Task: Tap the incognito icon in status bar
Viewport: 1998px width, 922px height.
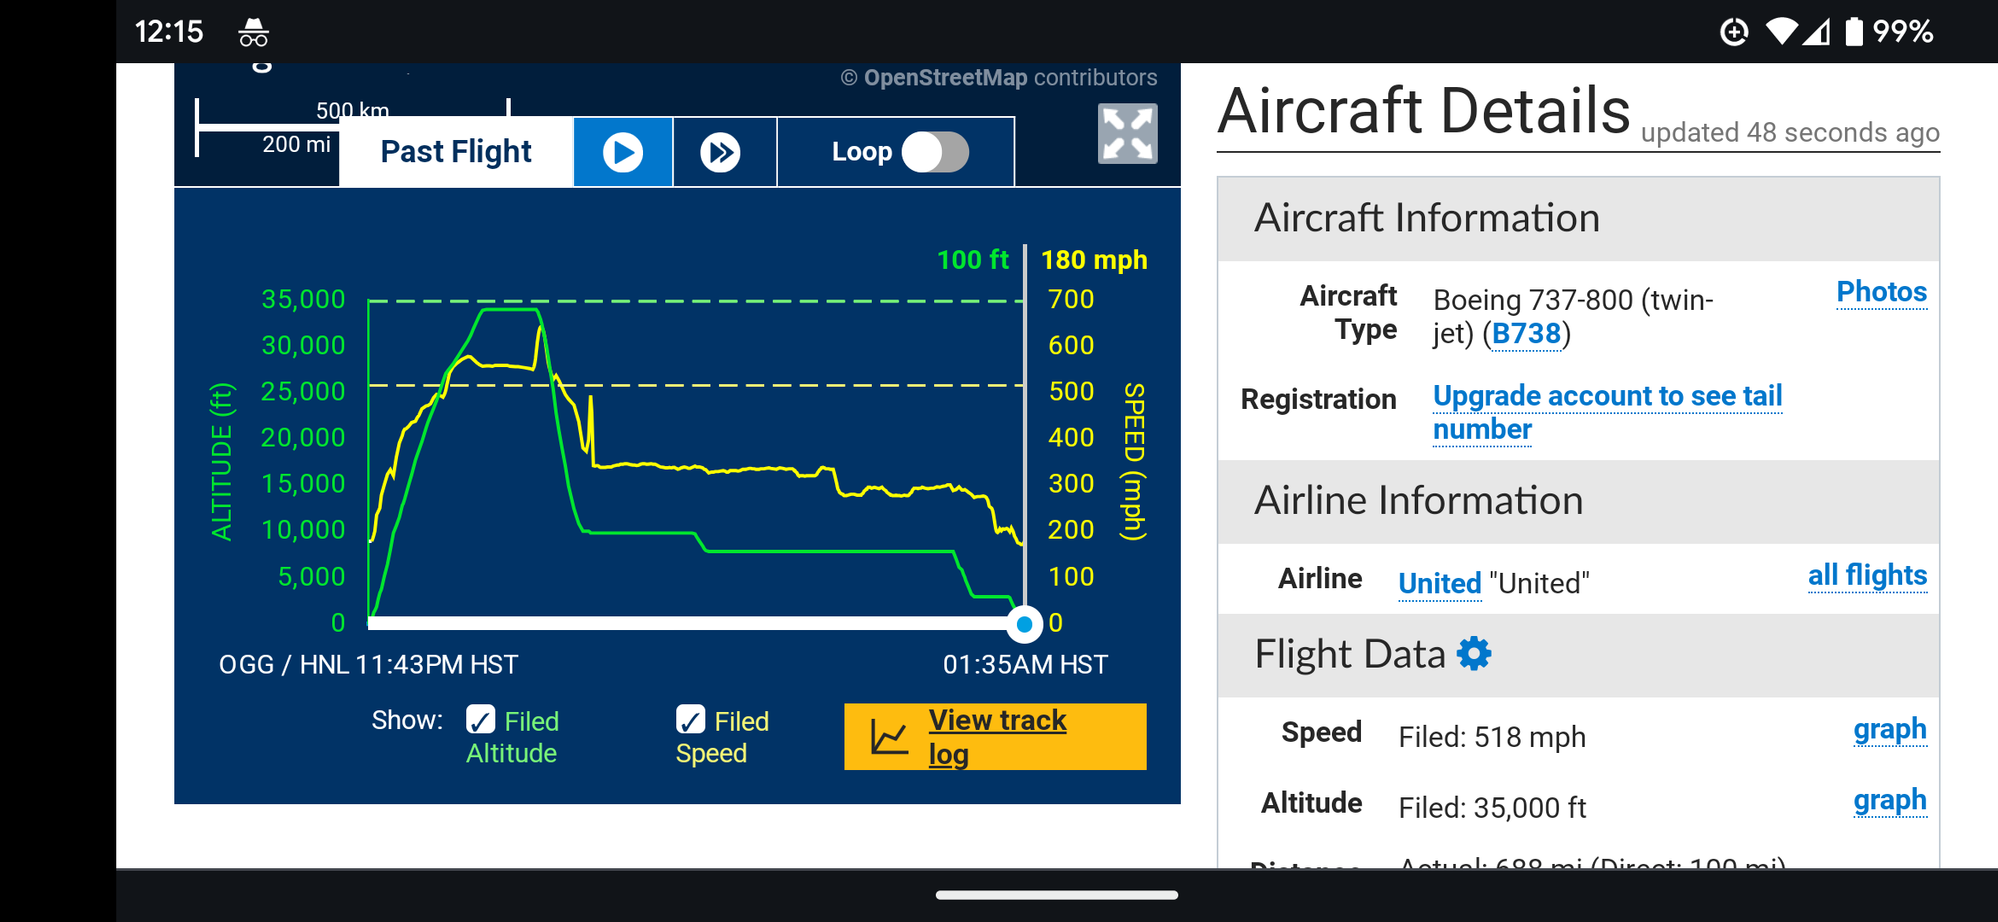Action: coord(253,33)
